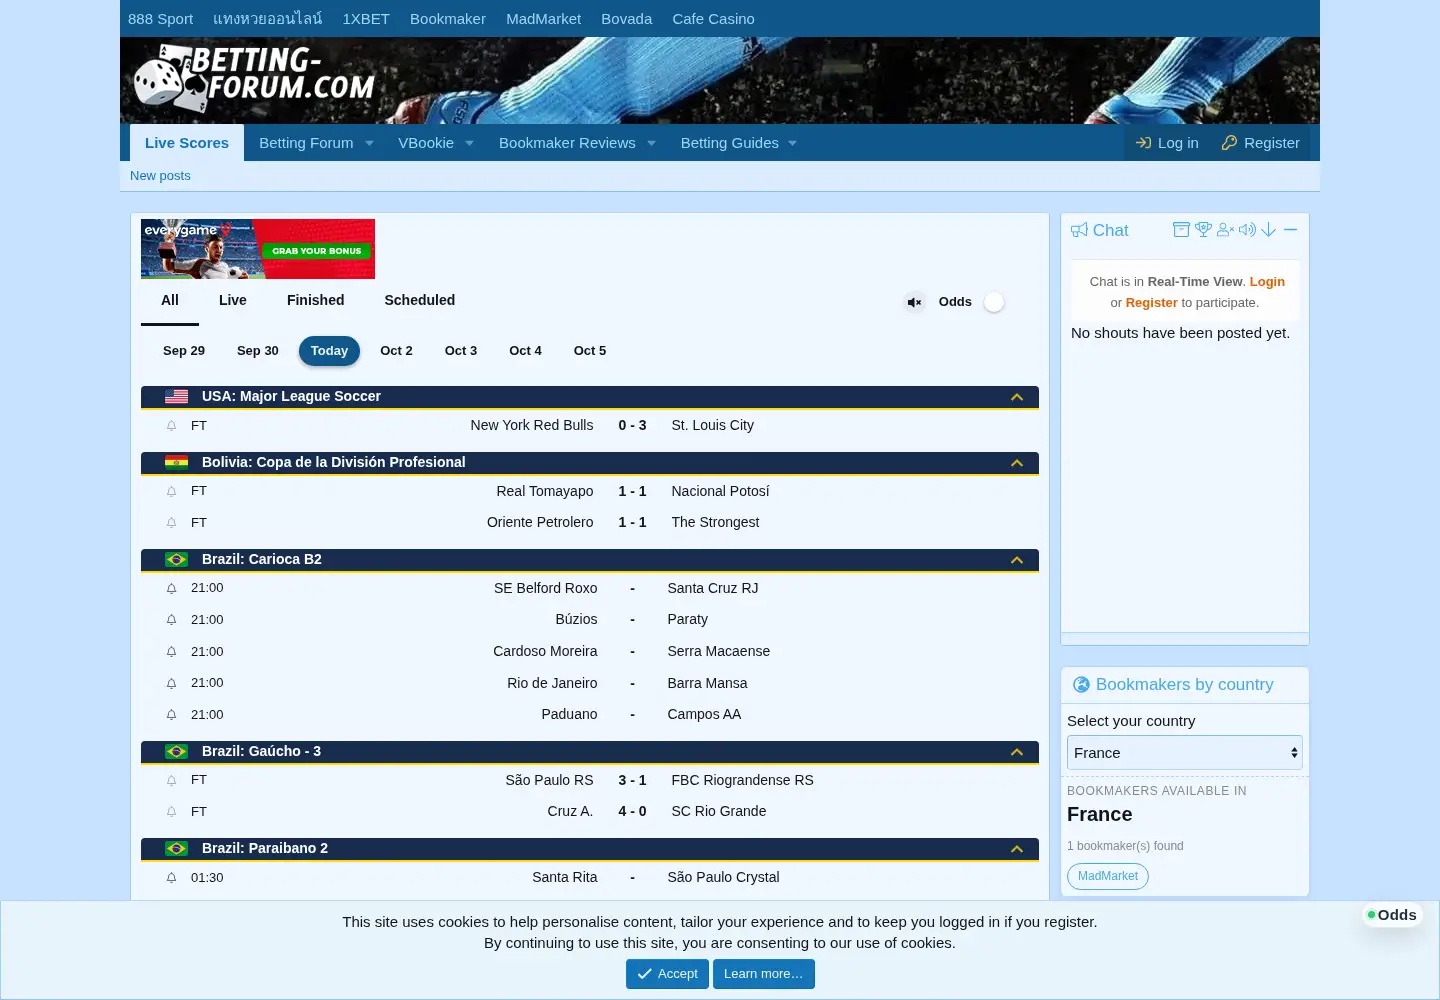
Task: Set alert bell for Santa Rita match
Action: 171,878
